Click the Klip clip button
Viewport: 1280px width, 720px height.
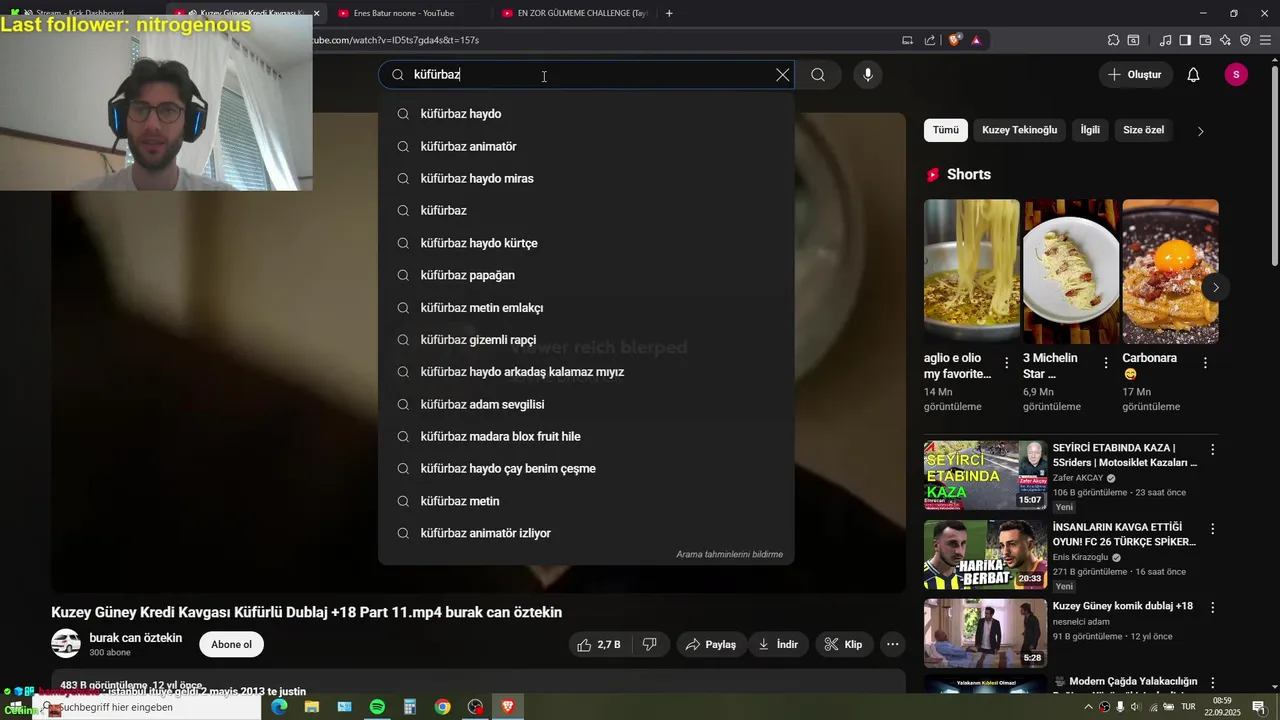[843, 645]
